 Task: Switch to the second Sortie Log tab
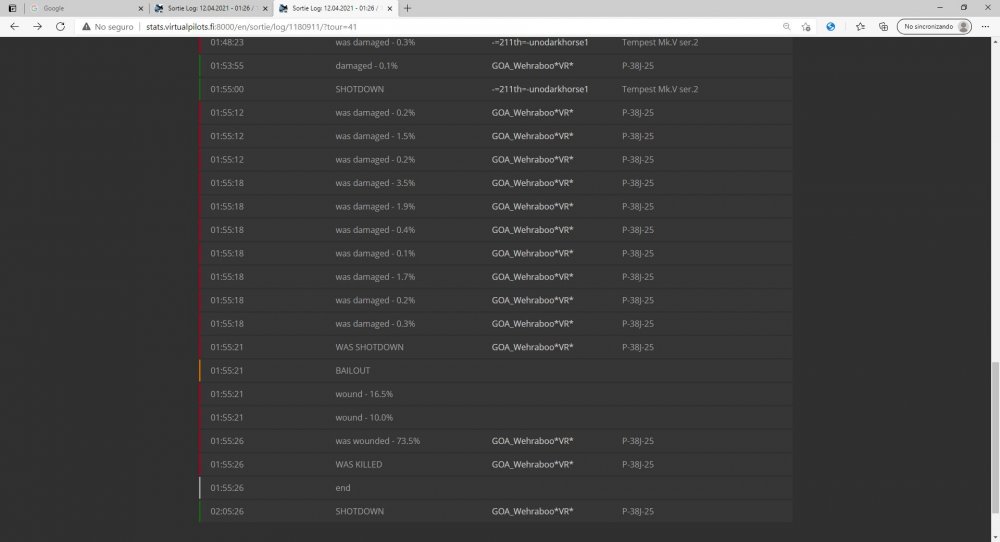(335, 8)
